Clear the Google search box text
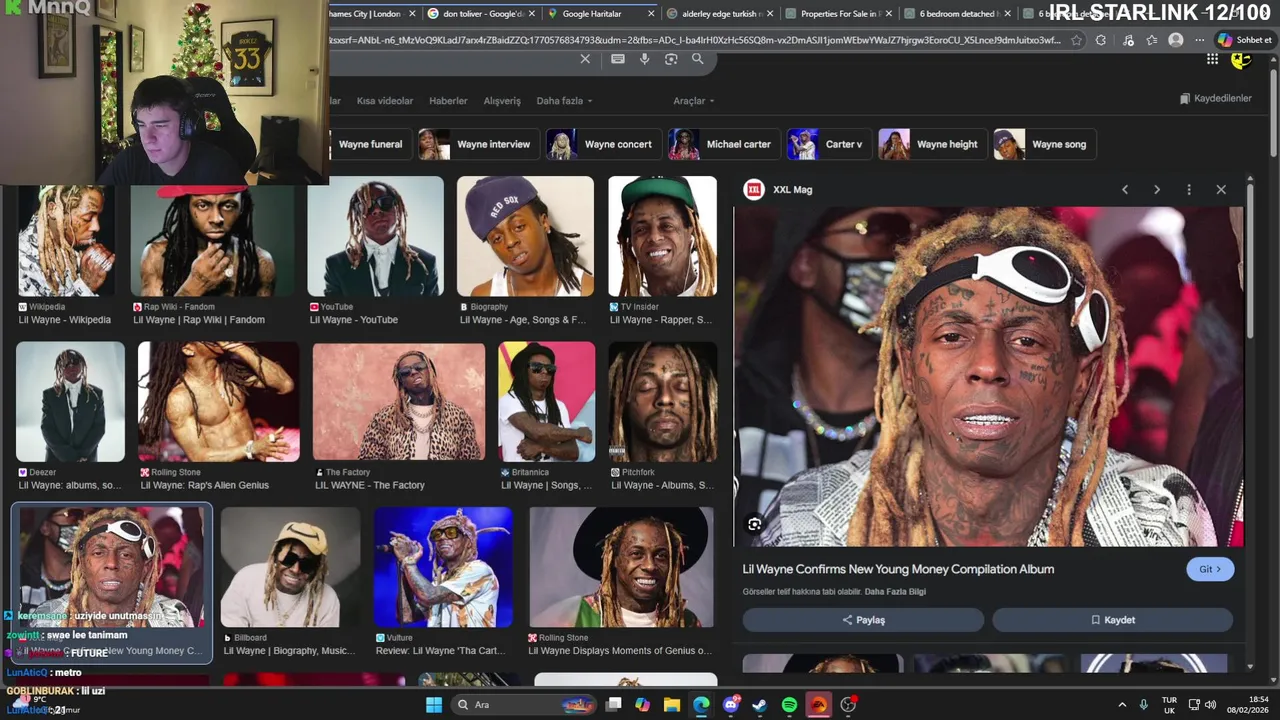Image resolution: width=1280 pixels, height=720 pixels. tap(585, 59)
